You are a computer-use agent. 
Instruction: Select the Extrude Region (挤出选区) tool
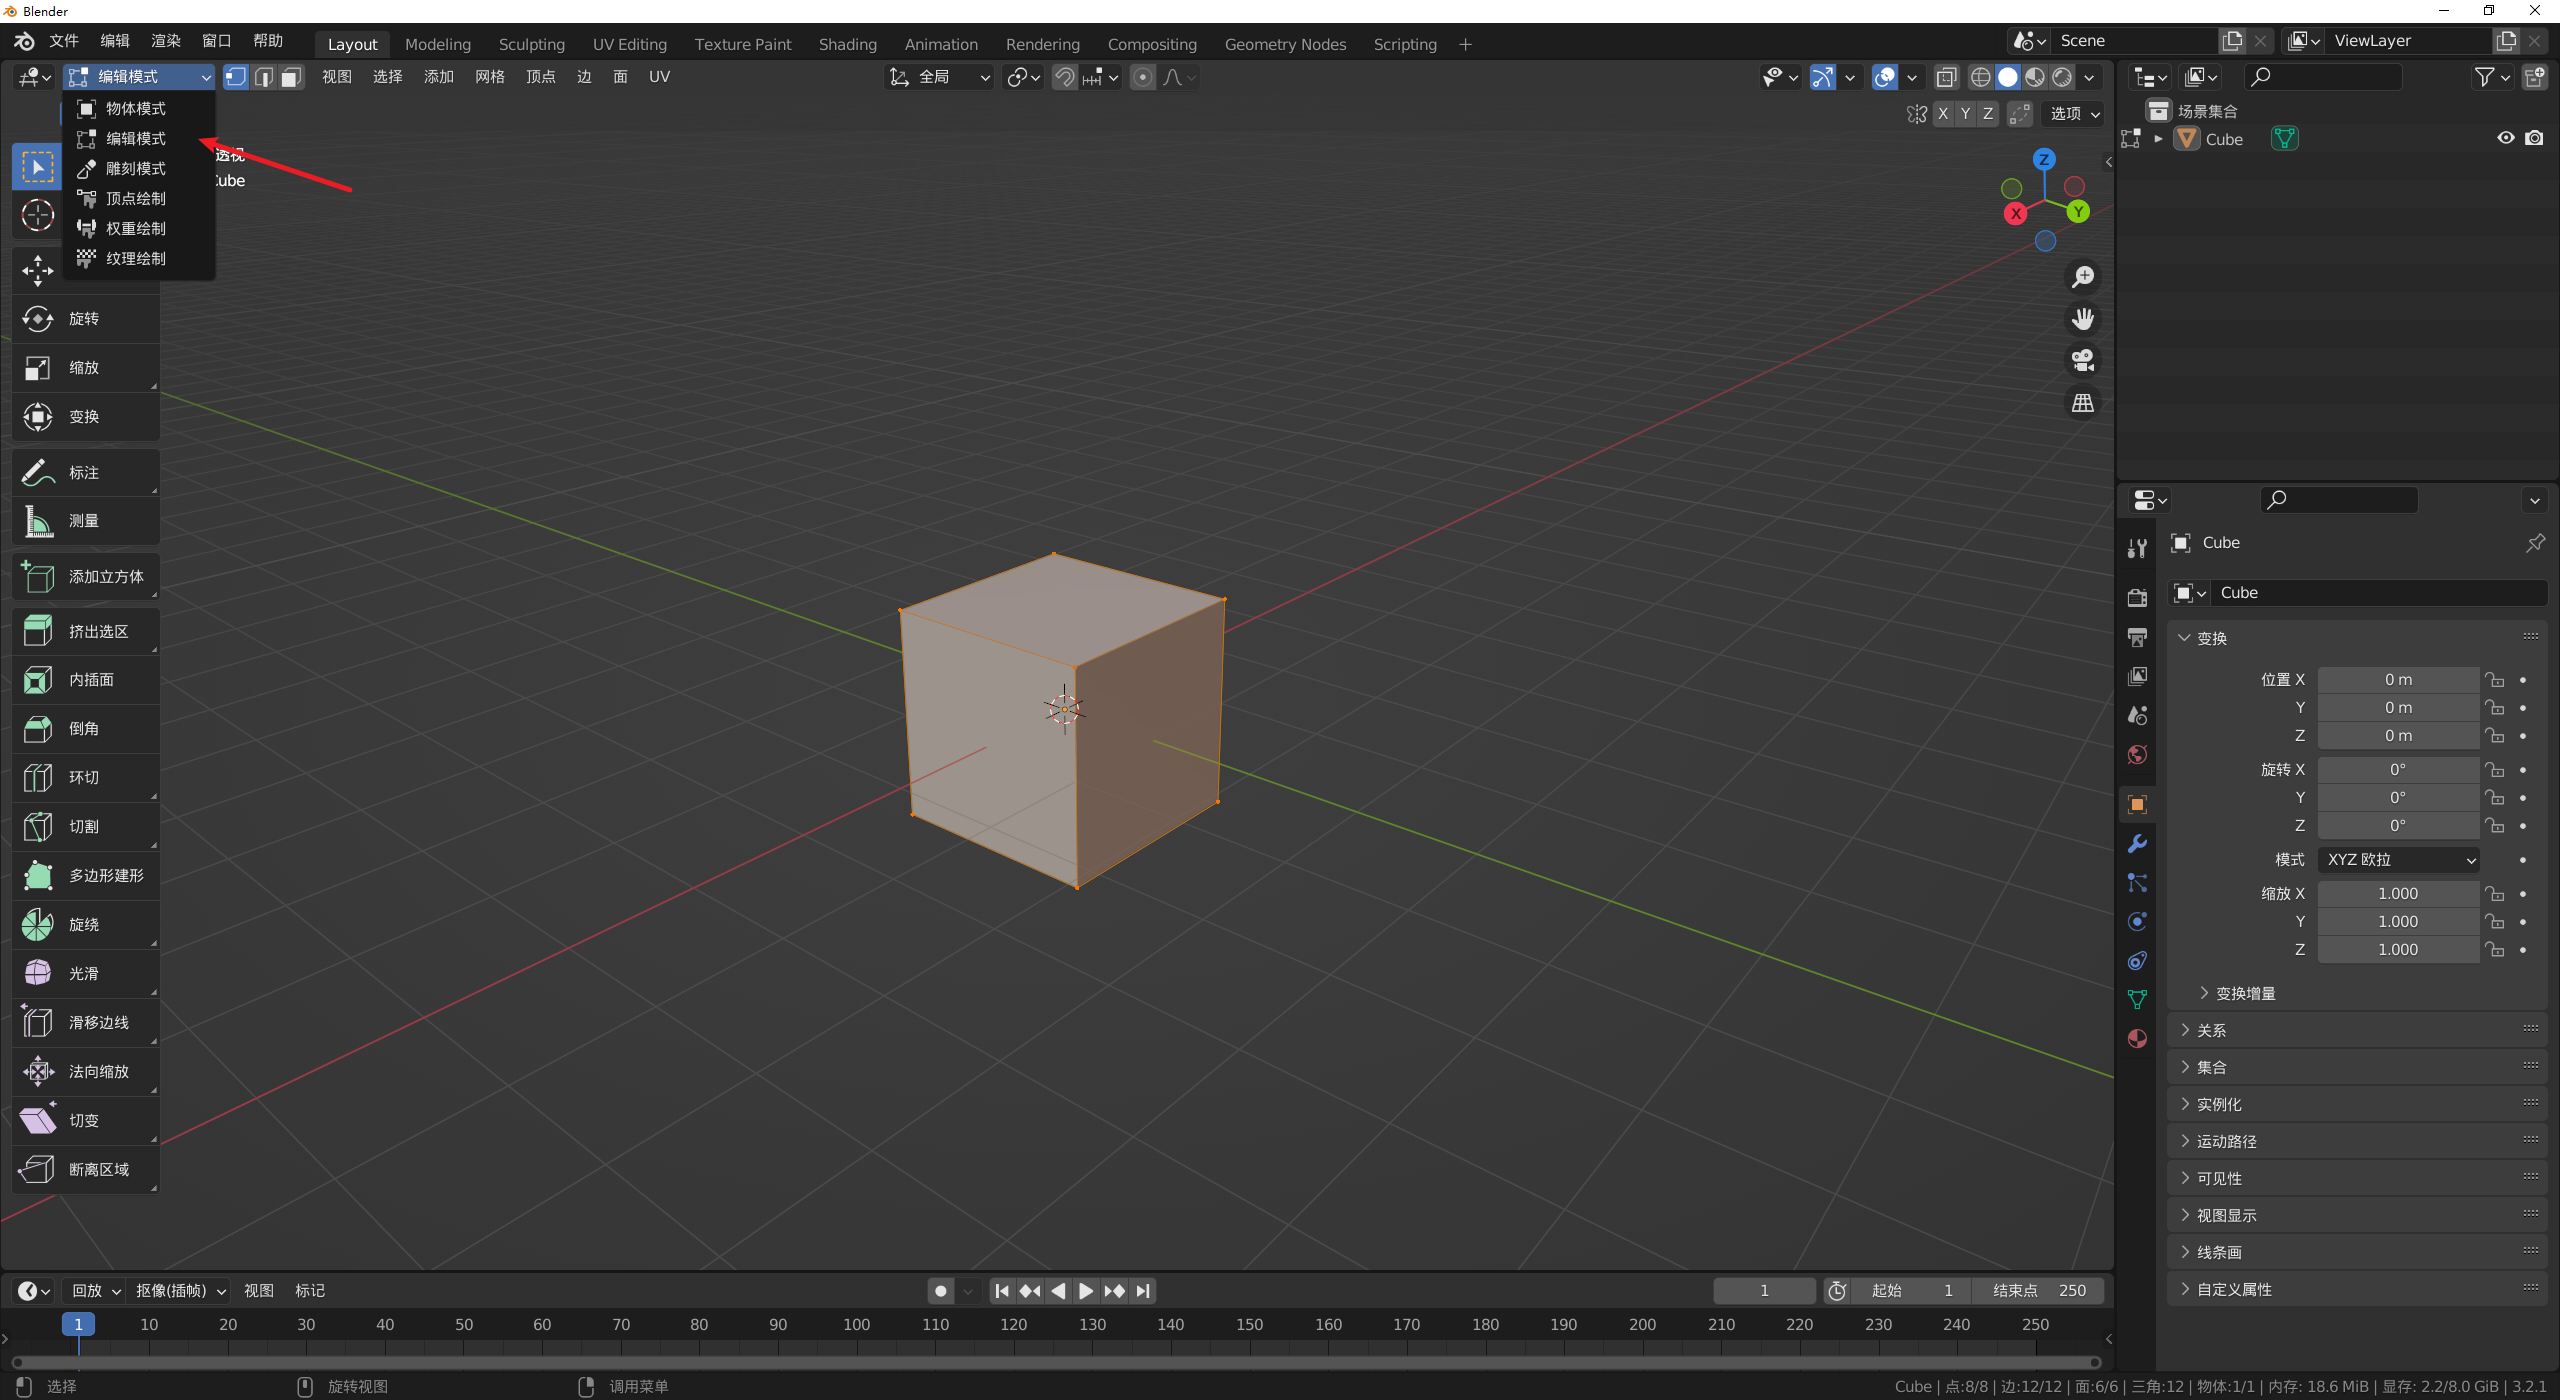coord(84,632)
